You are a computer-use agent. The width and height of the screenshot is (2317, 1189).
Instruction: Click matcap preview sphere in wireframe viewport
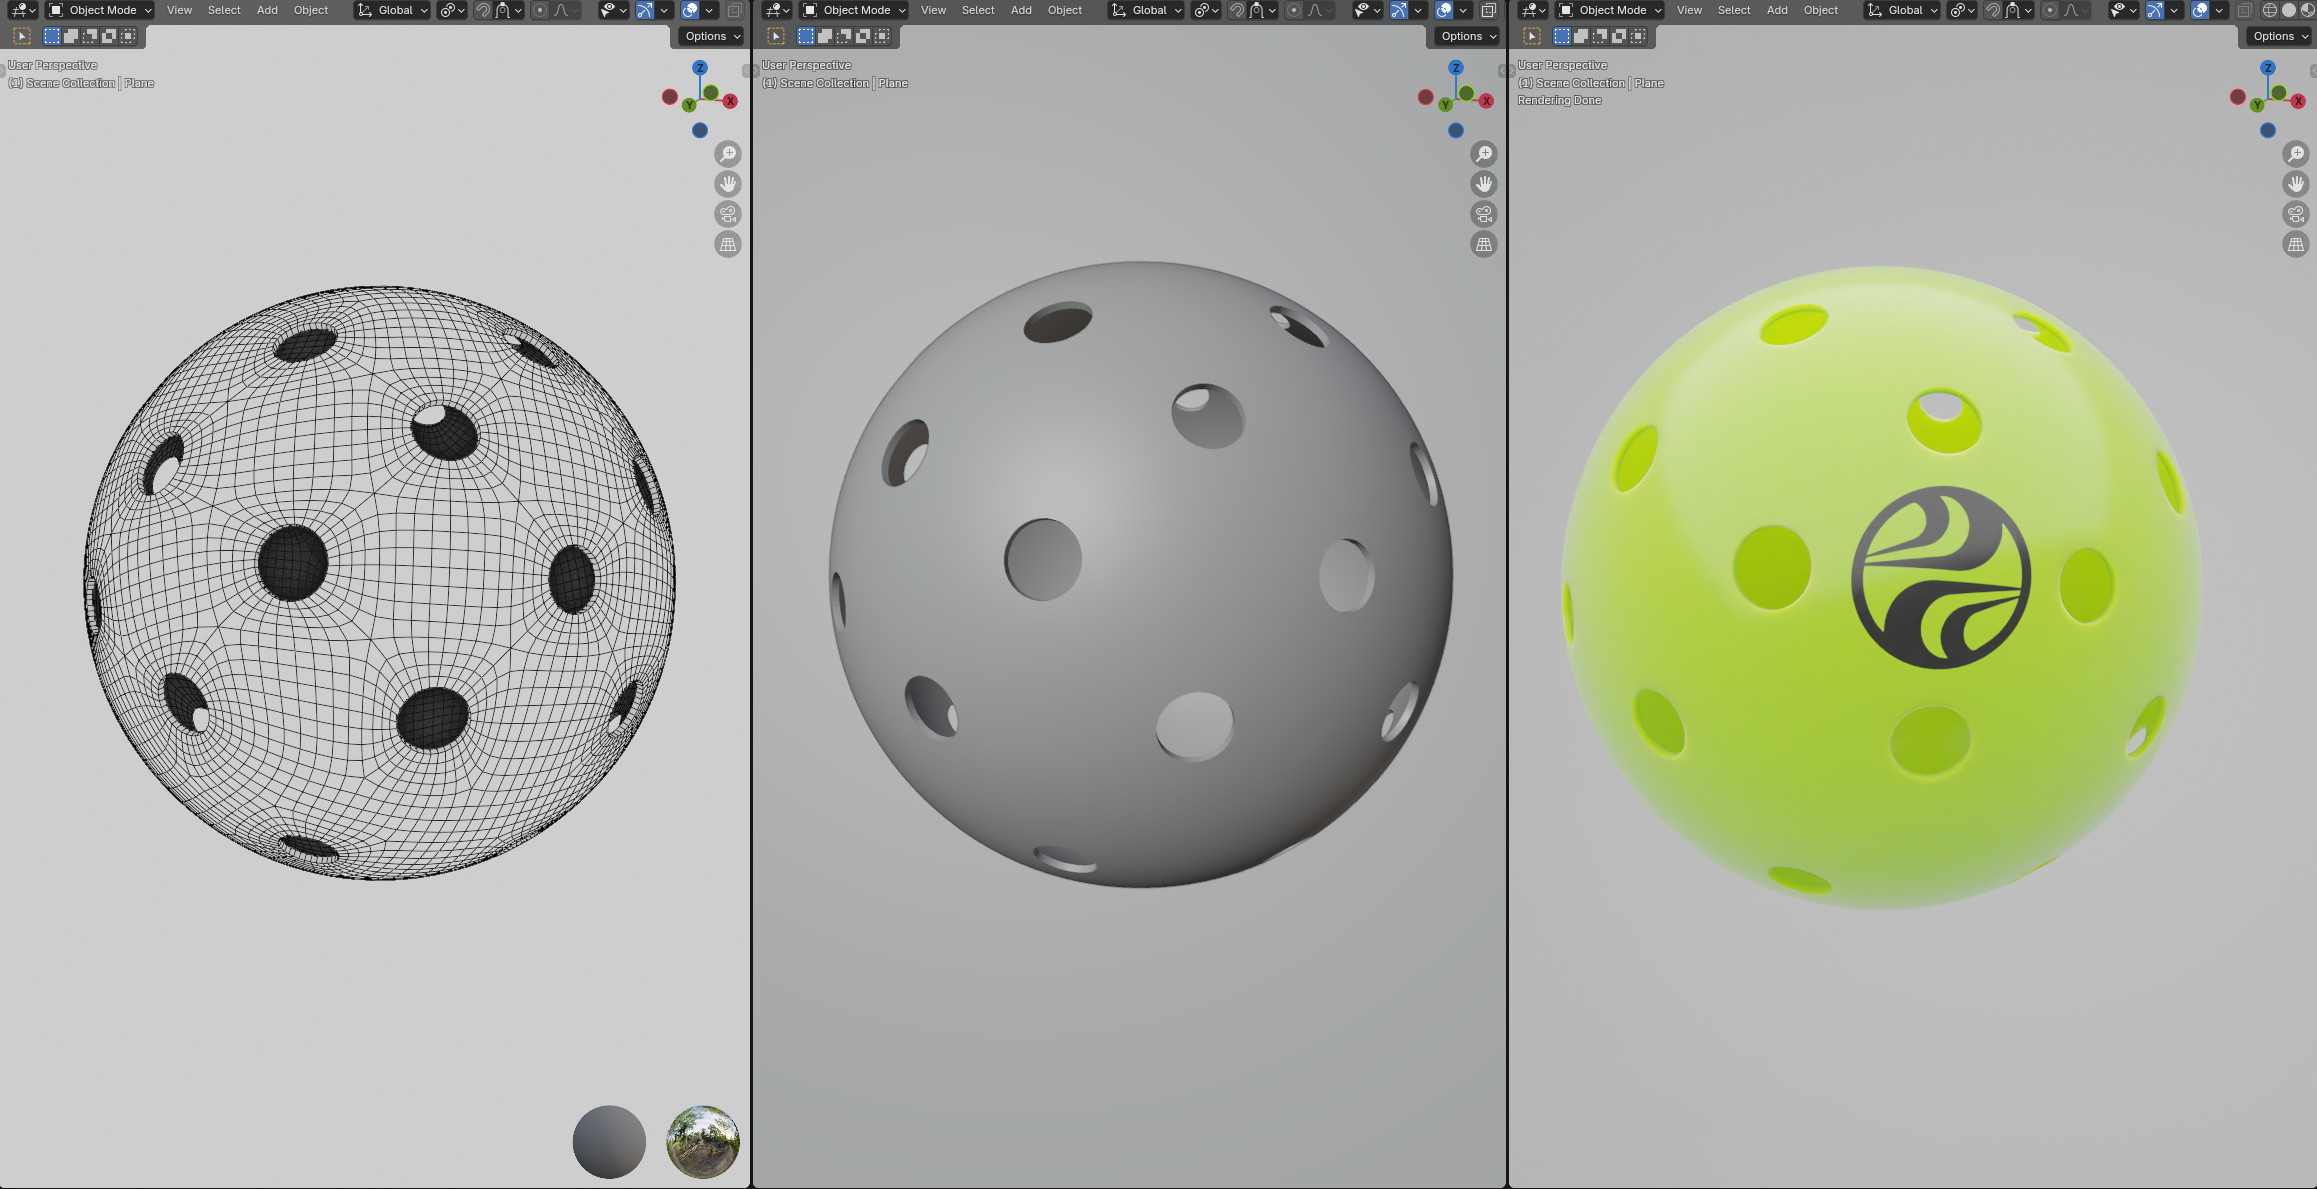609,1142
